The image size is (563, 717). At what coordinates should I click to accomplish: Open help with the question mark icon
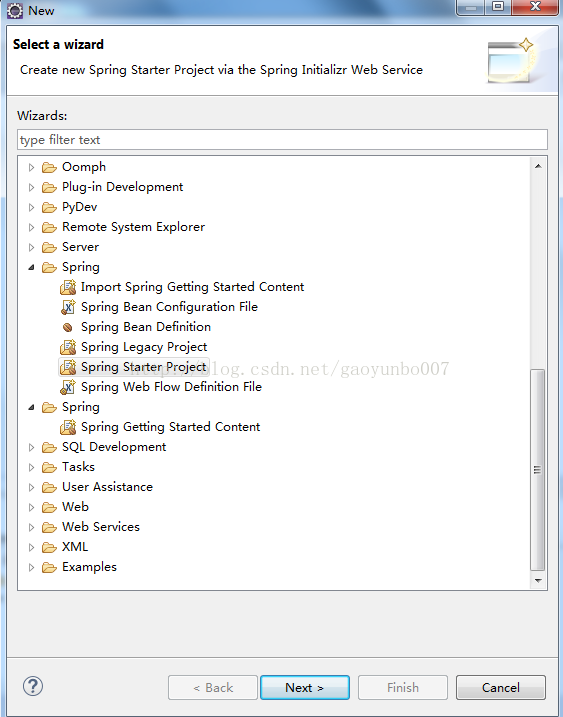coord(33,686)
